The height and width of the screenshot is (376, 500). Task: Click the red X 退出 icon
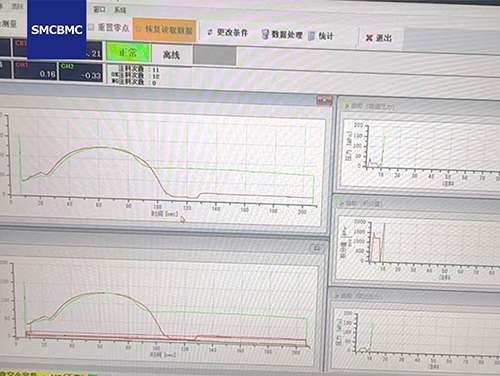click(x=369, y=38)
